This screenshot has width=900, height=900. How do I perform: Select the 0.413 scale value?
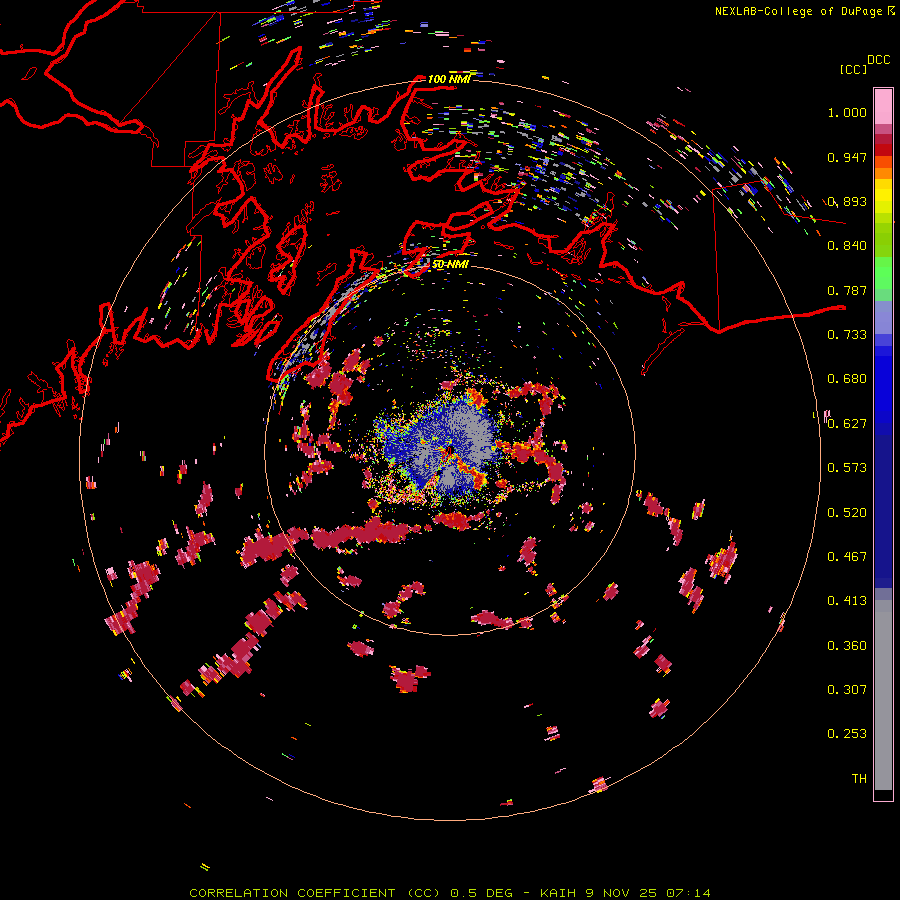click(x=847, y=601)
